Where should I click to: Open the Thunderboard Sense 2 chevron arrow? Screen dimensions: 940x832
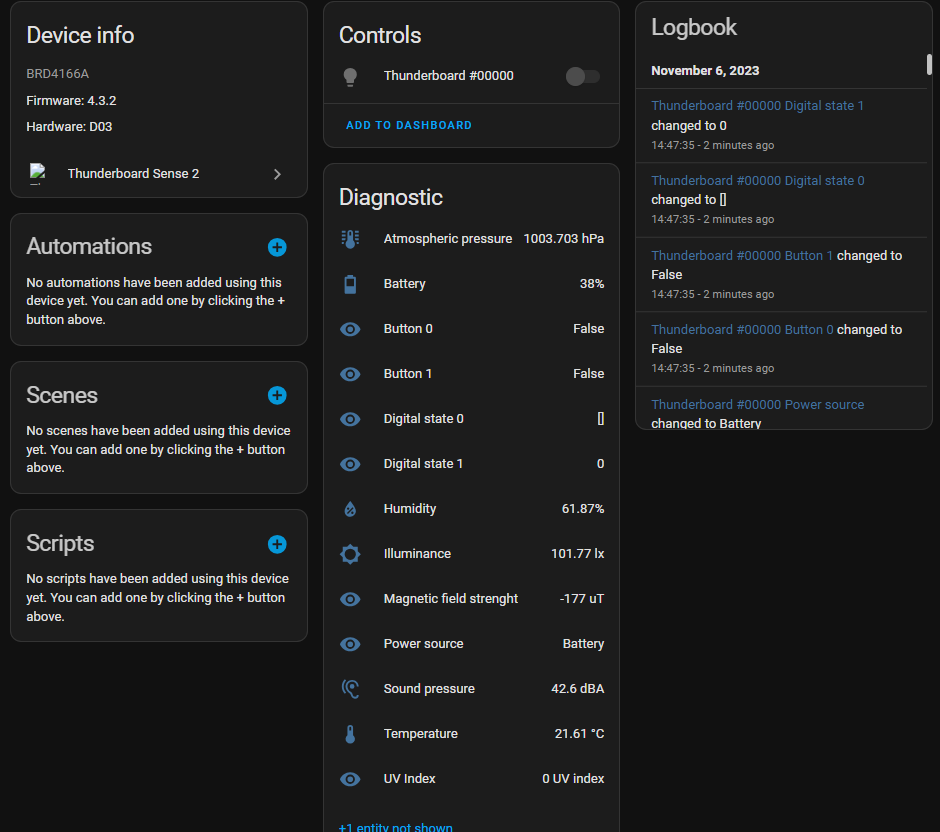tap(277, 174)
